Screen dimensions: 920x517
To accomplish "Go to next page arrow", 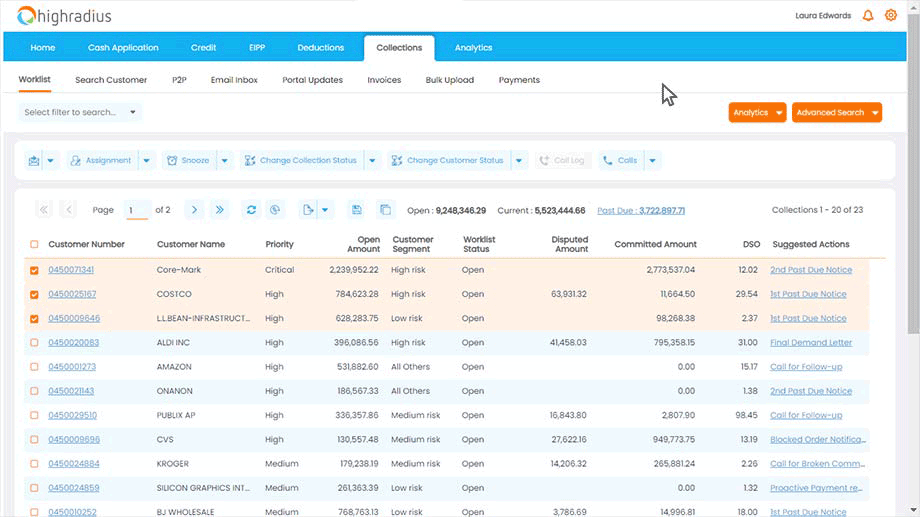I will click(194, 210).
